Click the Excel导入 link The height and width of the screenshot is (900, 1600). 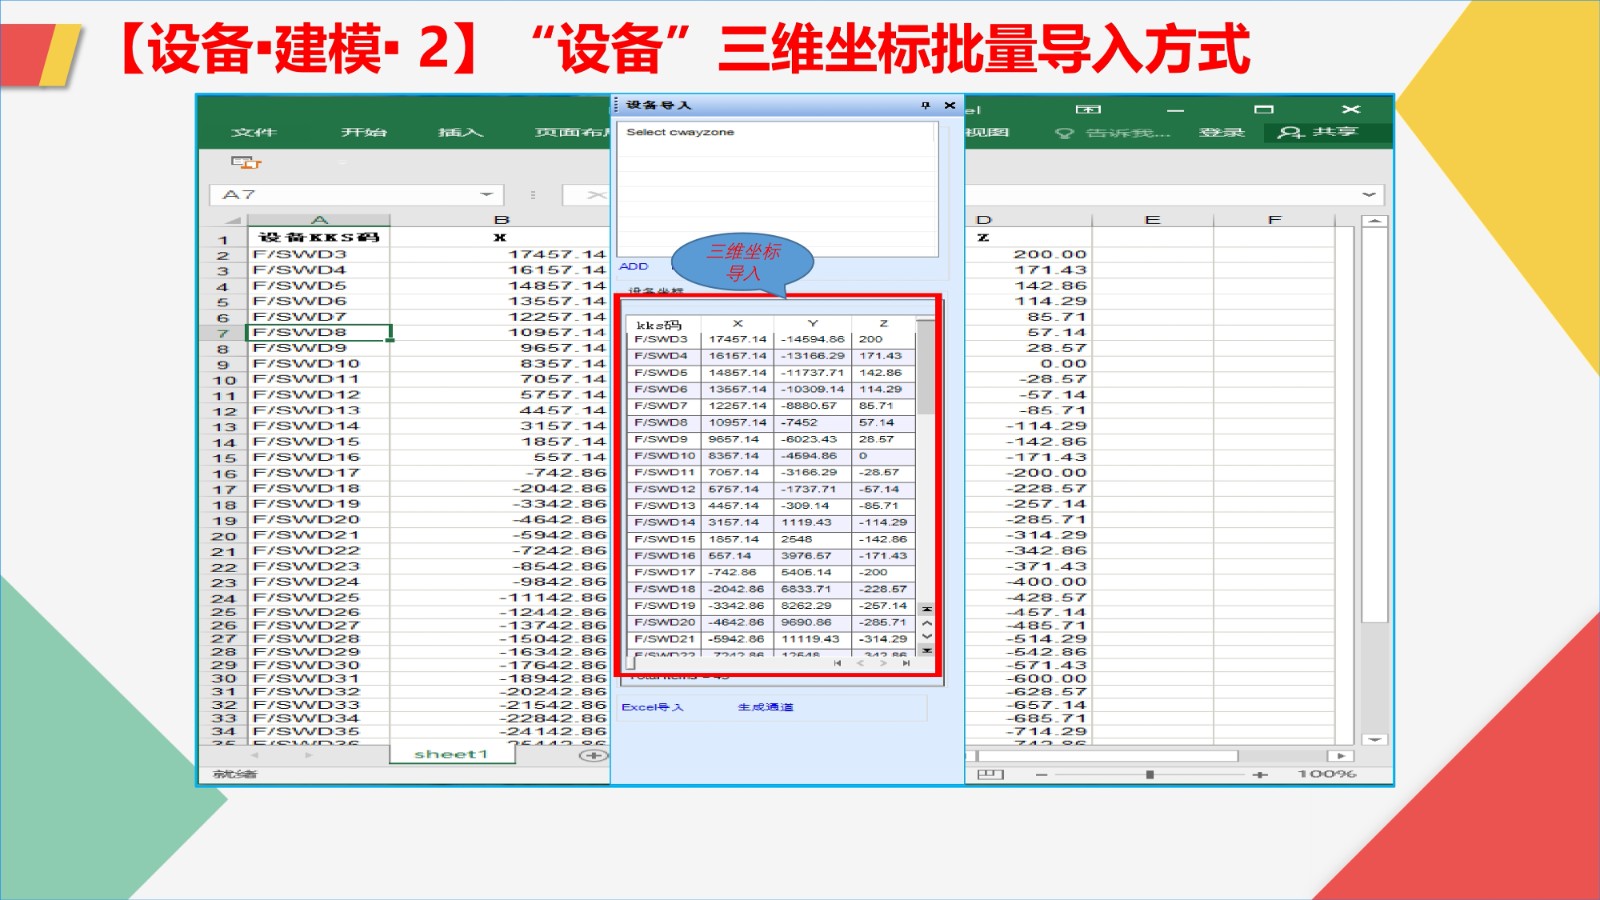pyautogui.click(x=652, y=707)
